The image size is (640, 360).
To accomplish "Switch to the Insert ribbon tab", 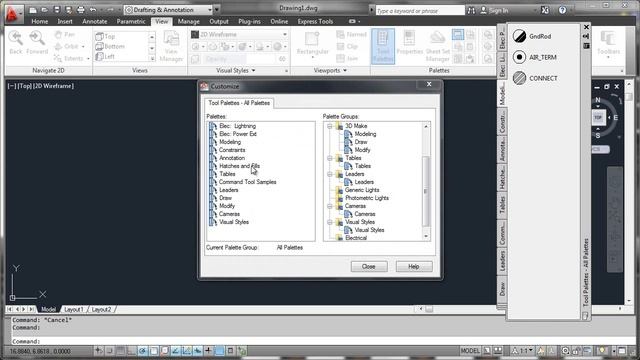I will (65, 21).
